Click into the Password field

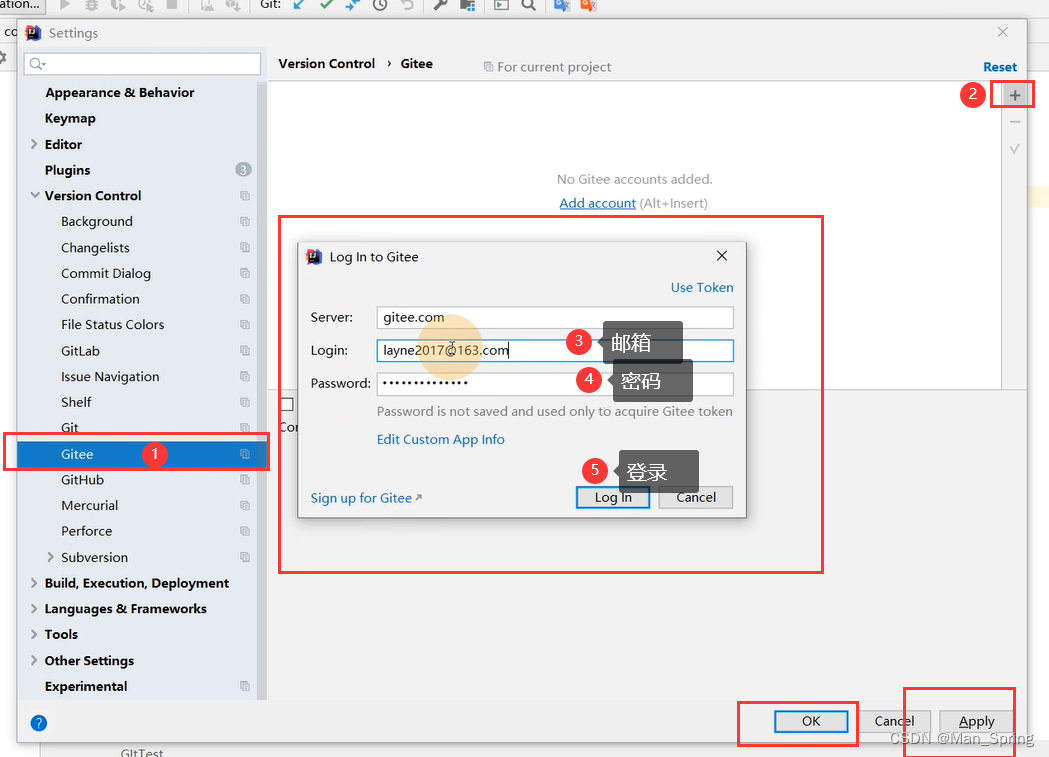[555, 383]
